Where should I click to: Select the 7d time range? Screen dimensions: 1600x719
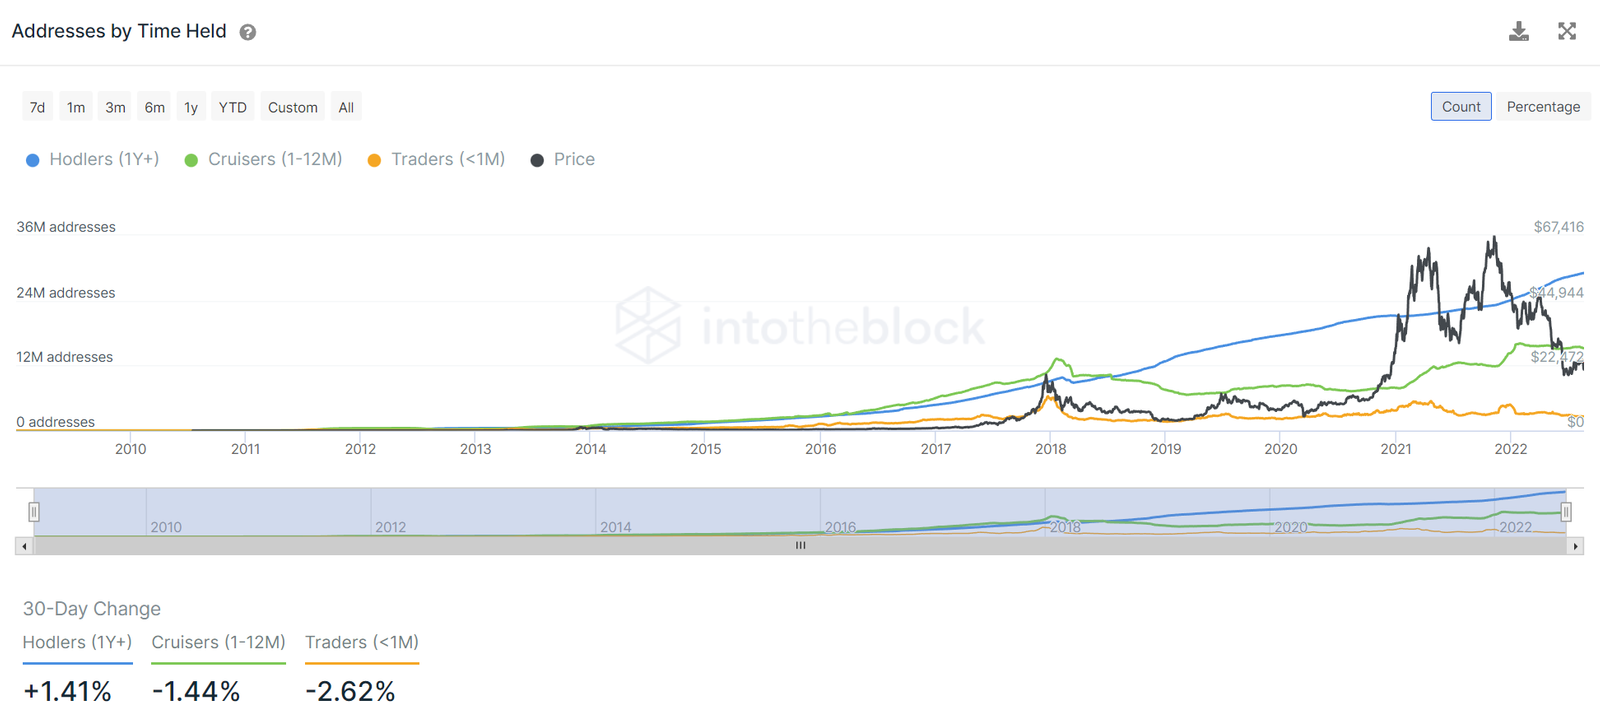(37, 107)
